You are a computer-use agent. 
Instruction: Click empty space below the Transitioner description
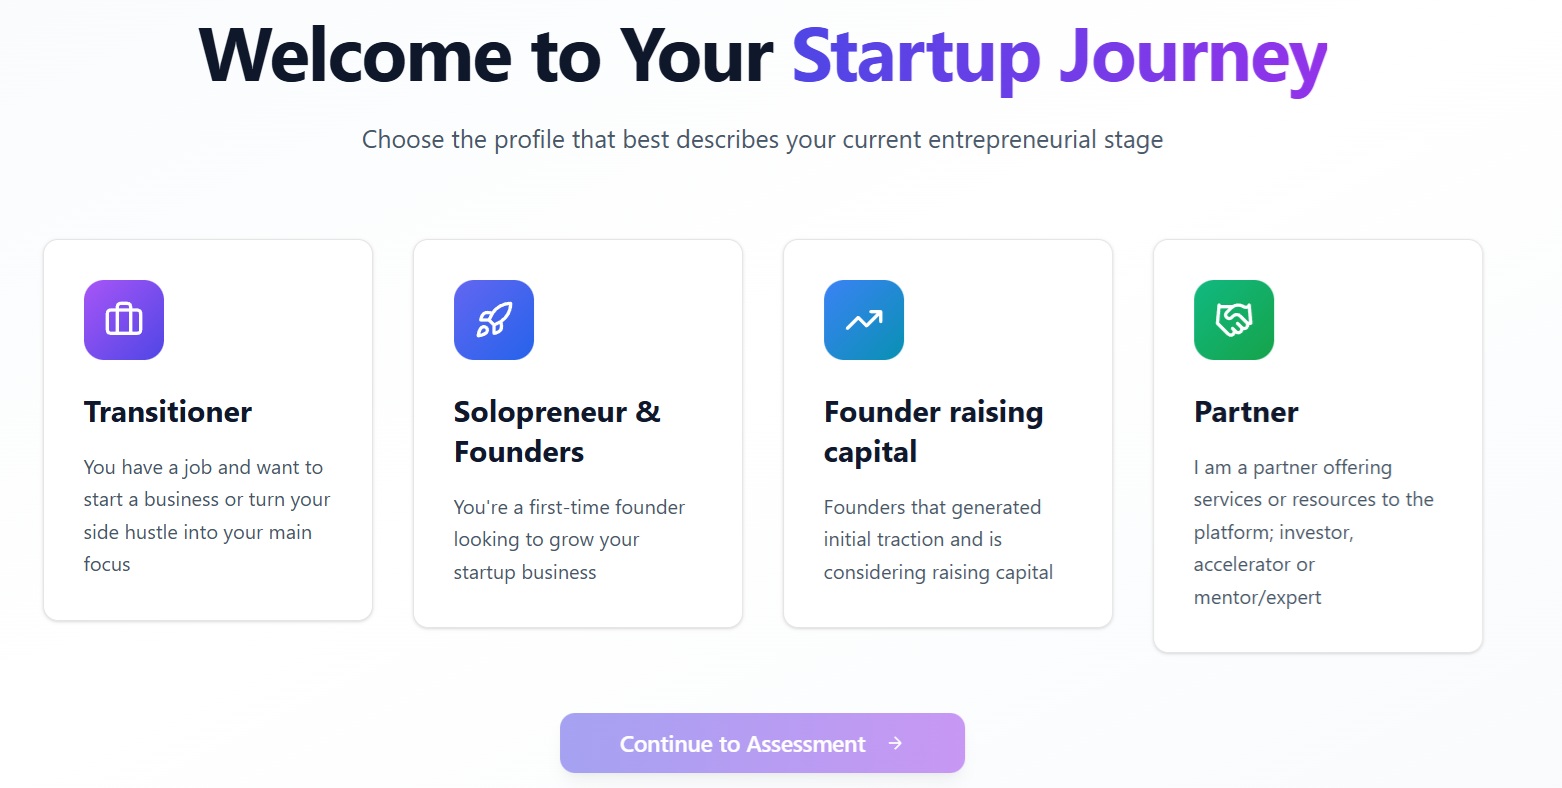[208, 598]
